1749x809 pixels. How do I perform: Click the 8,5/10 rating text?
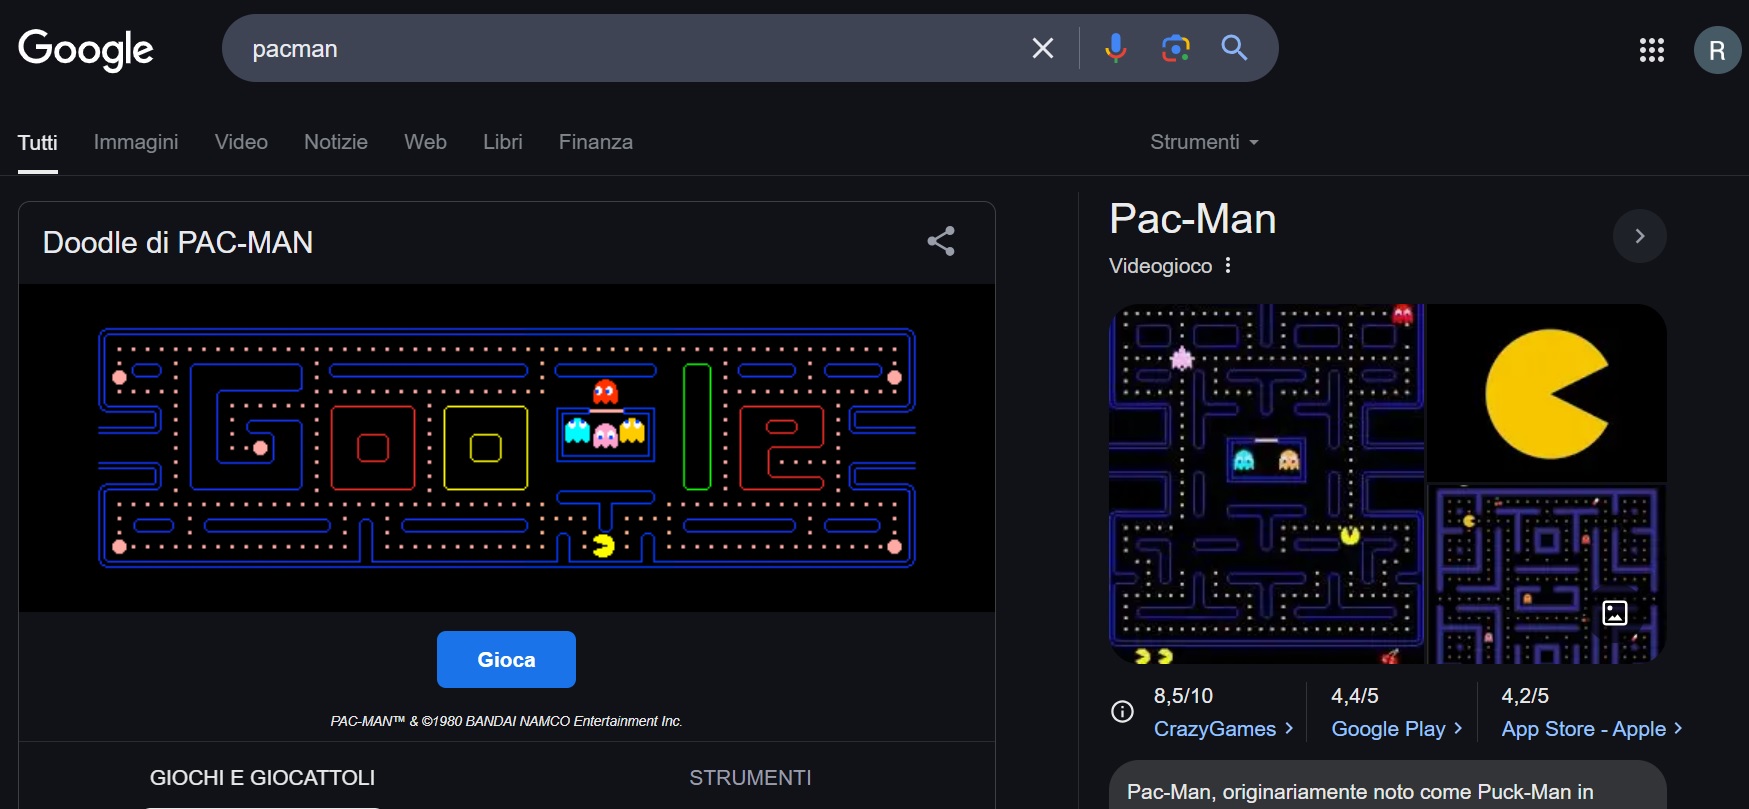pos(1183,696)
